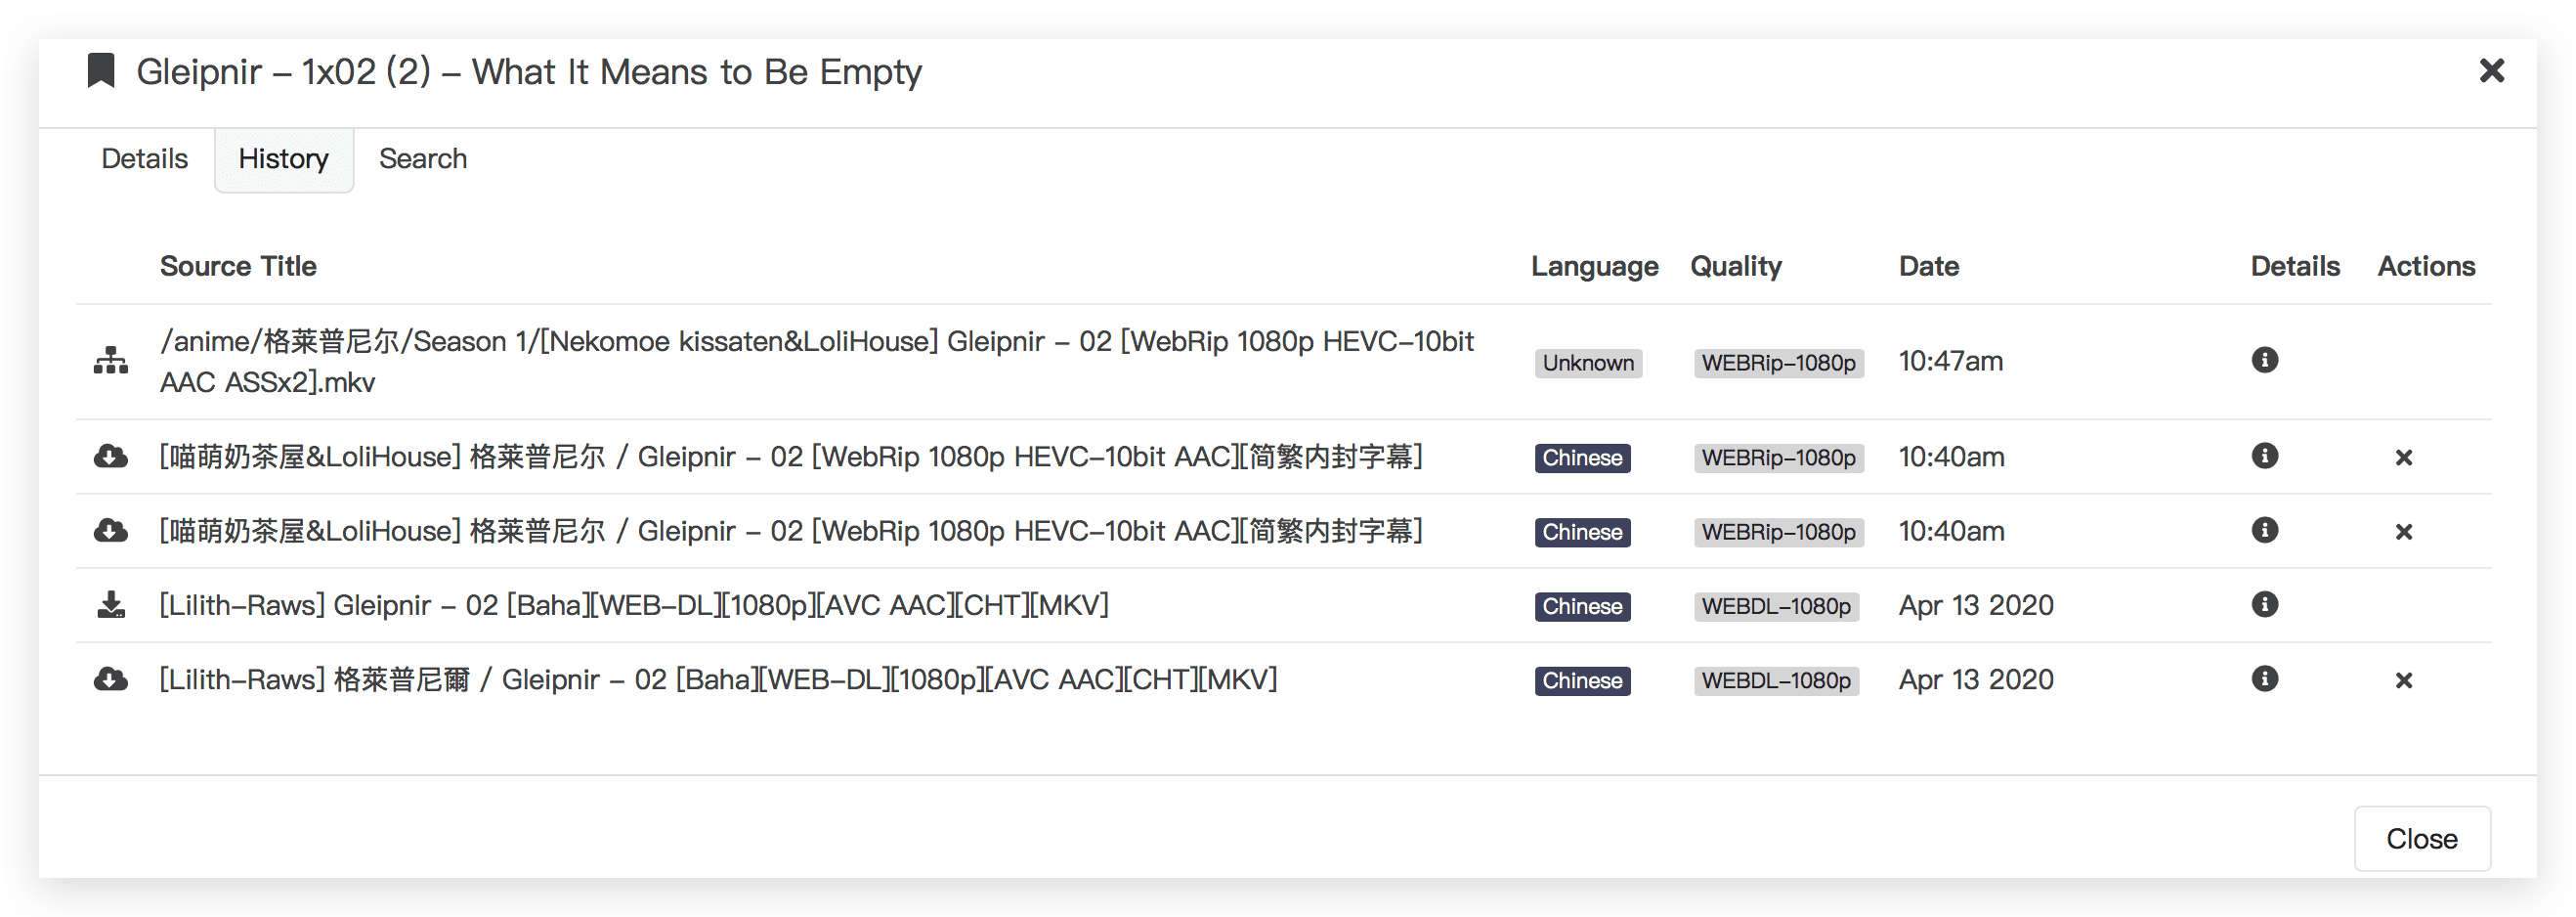Click the Chinese badge on the Lilith-Raws 格萊普尼爾 row
2576x917 pixels.
click(1582, 680)
